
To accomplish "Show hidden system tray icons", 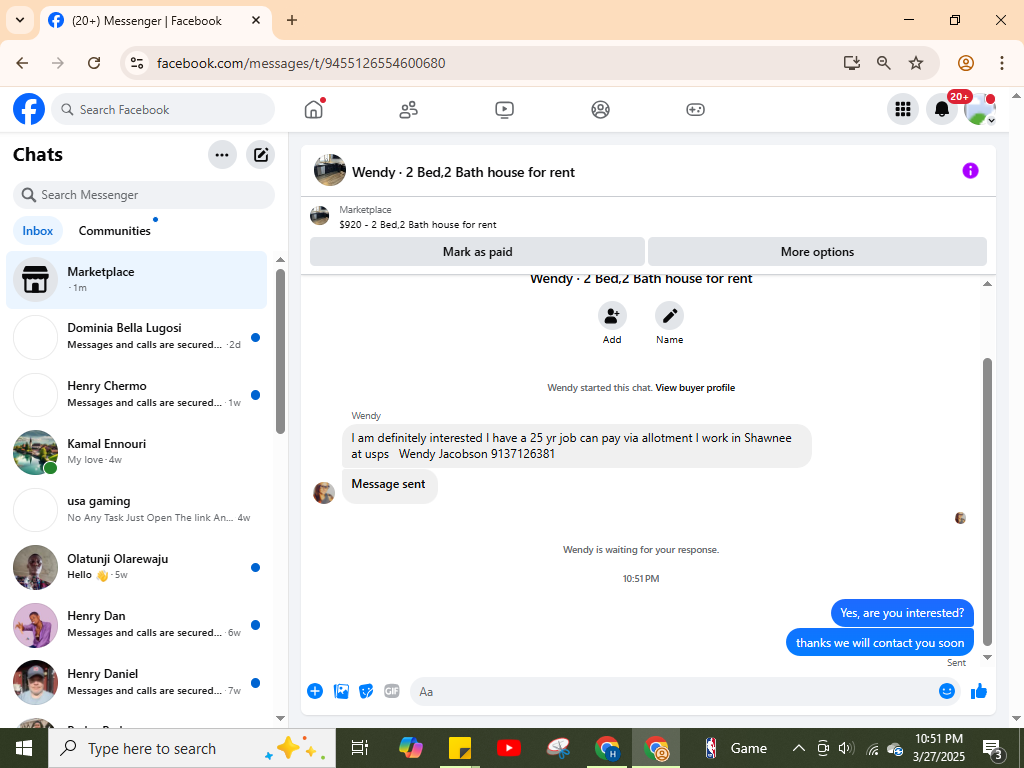I will [798, 748].
